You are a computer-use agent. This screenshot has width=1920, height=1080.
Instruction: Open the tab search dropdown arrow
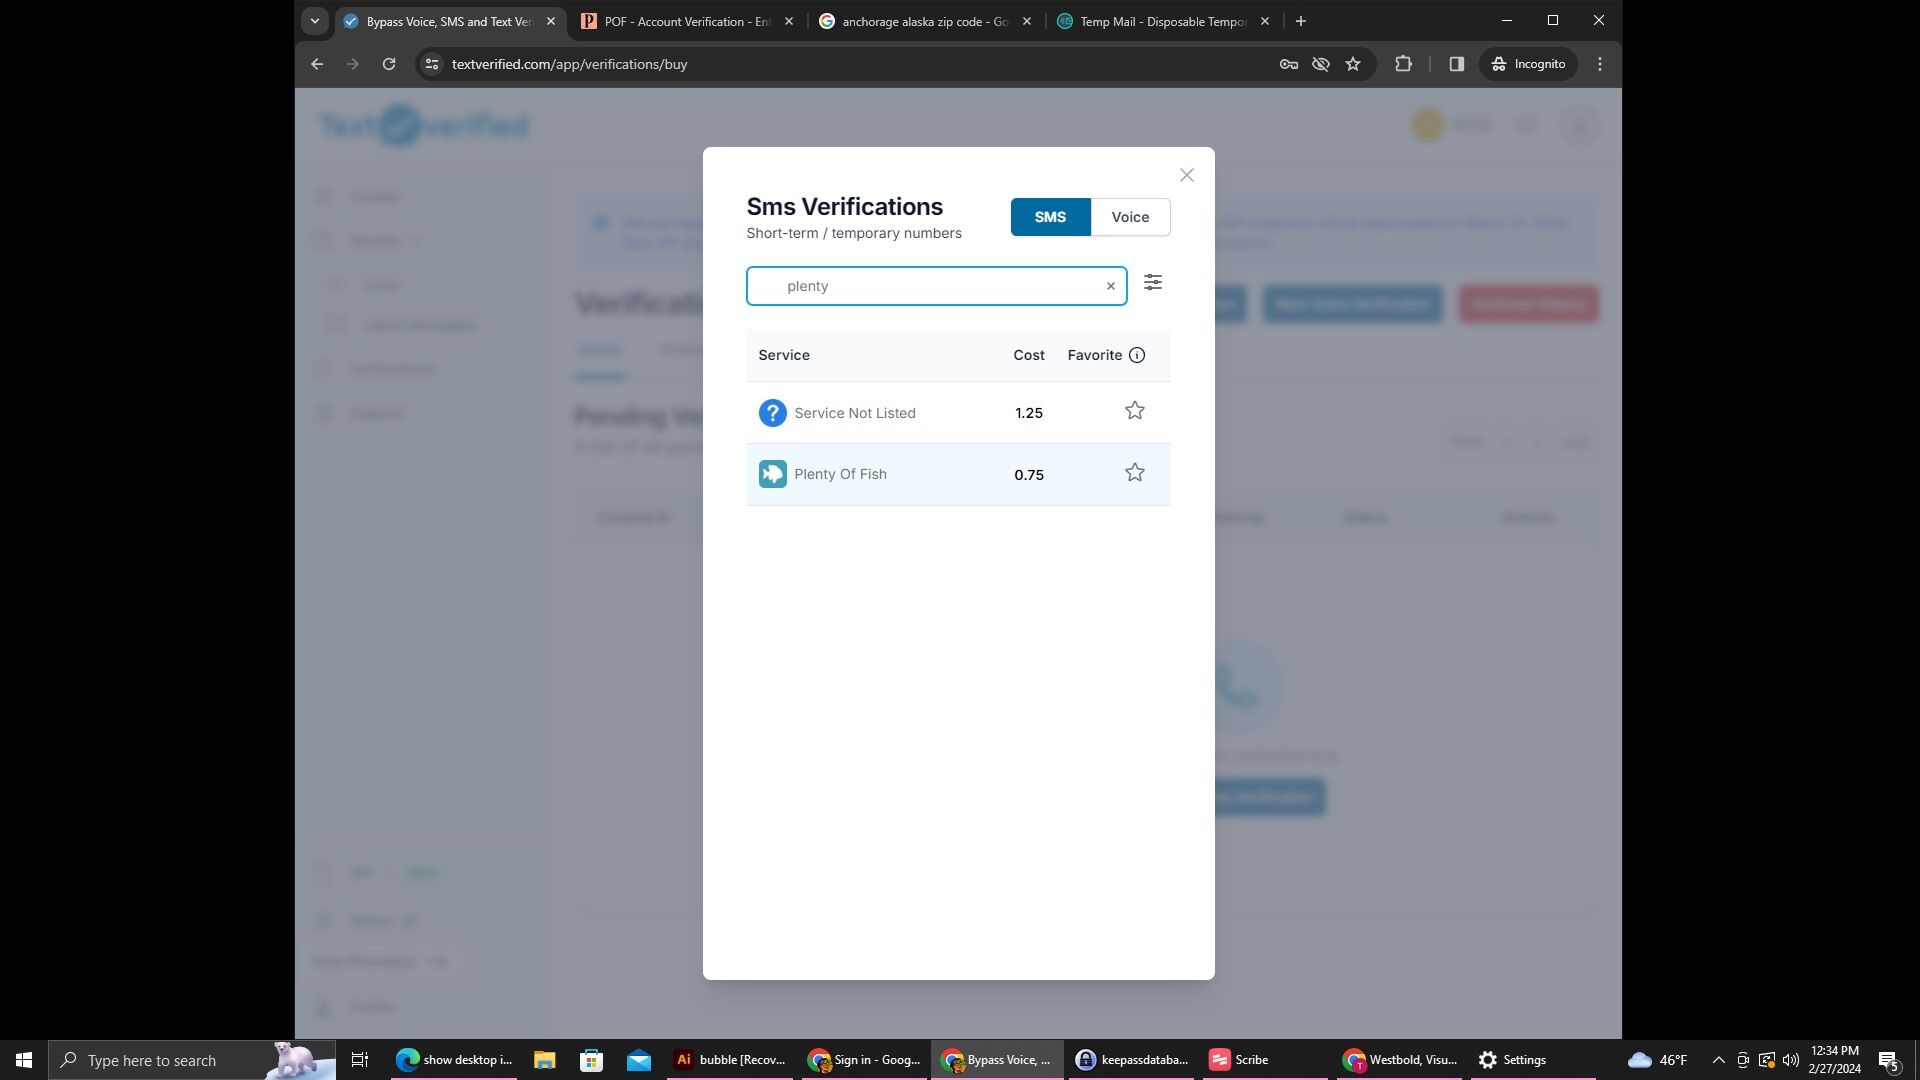tap(314, 21)
